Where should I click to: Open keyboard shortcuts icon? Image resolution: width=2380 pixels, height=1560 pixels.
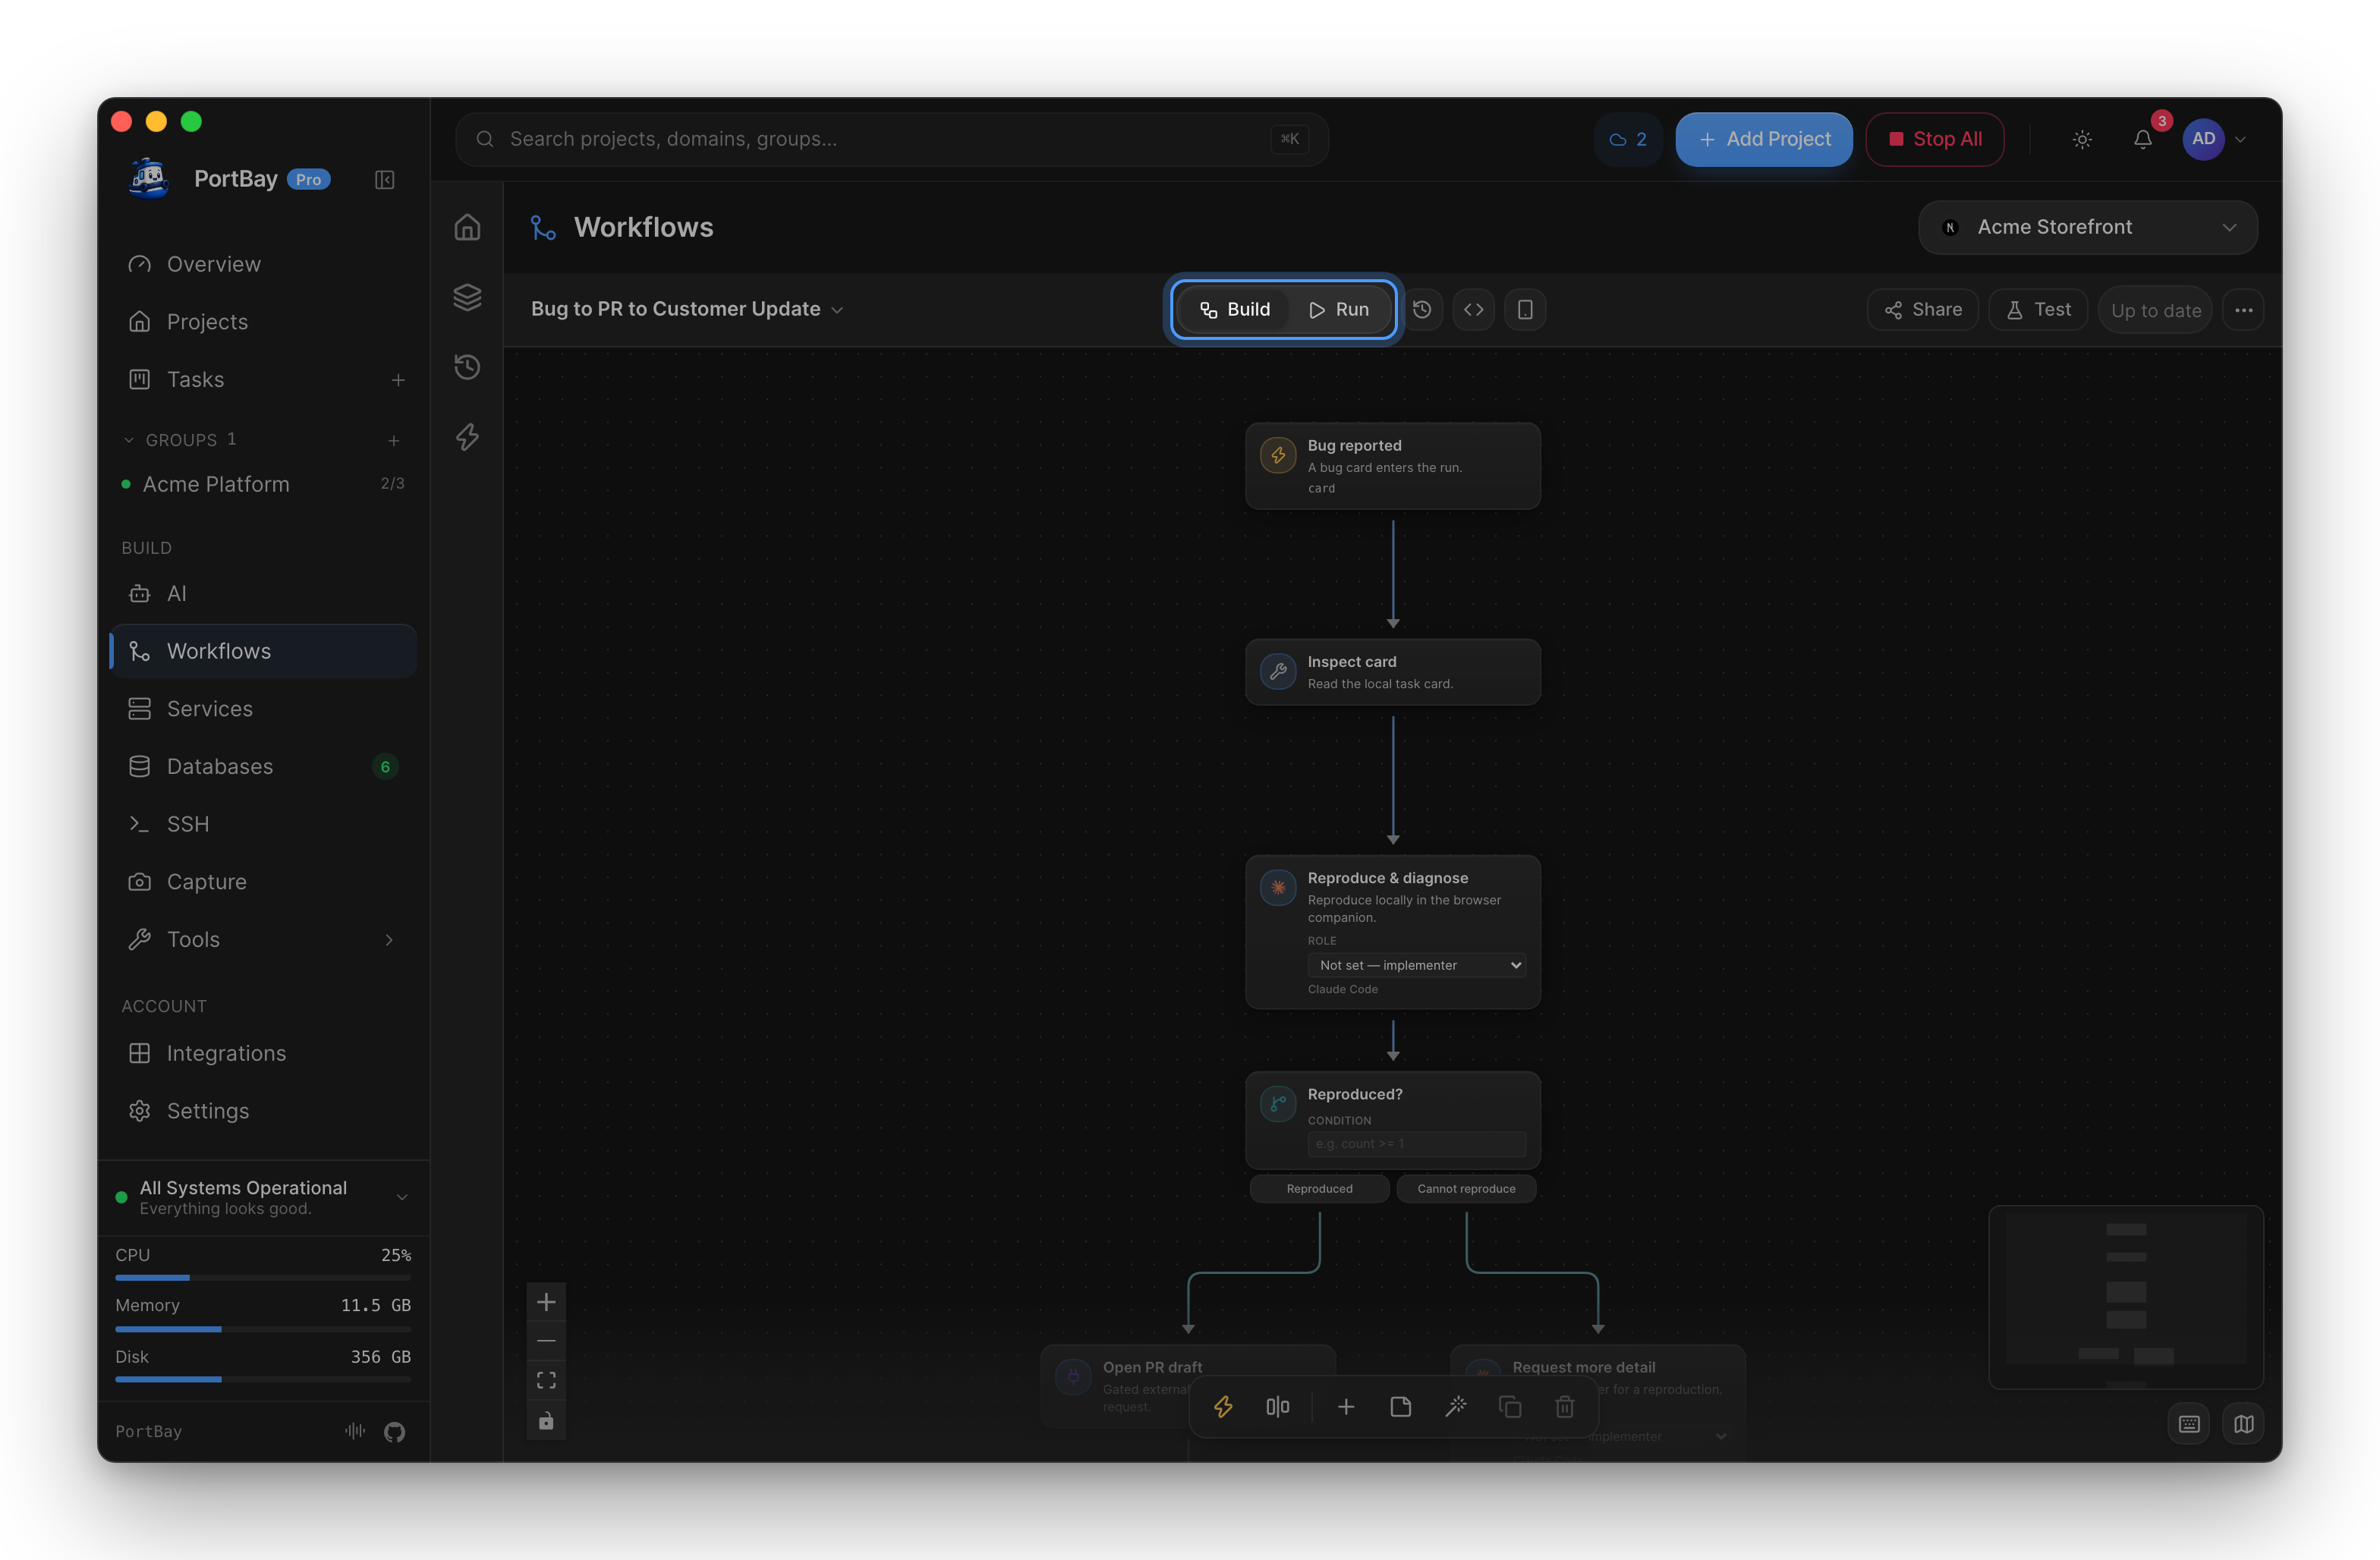2189,1424
